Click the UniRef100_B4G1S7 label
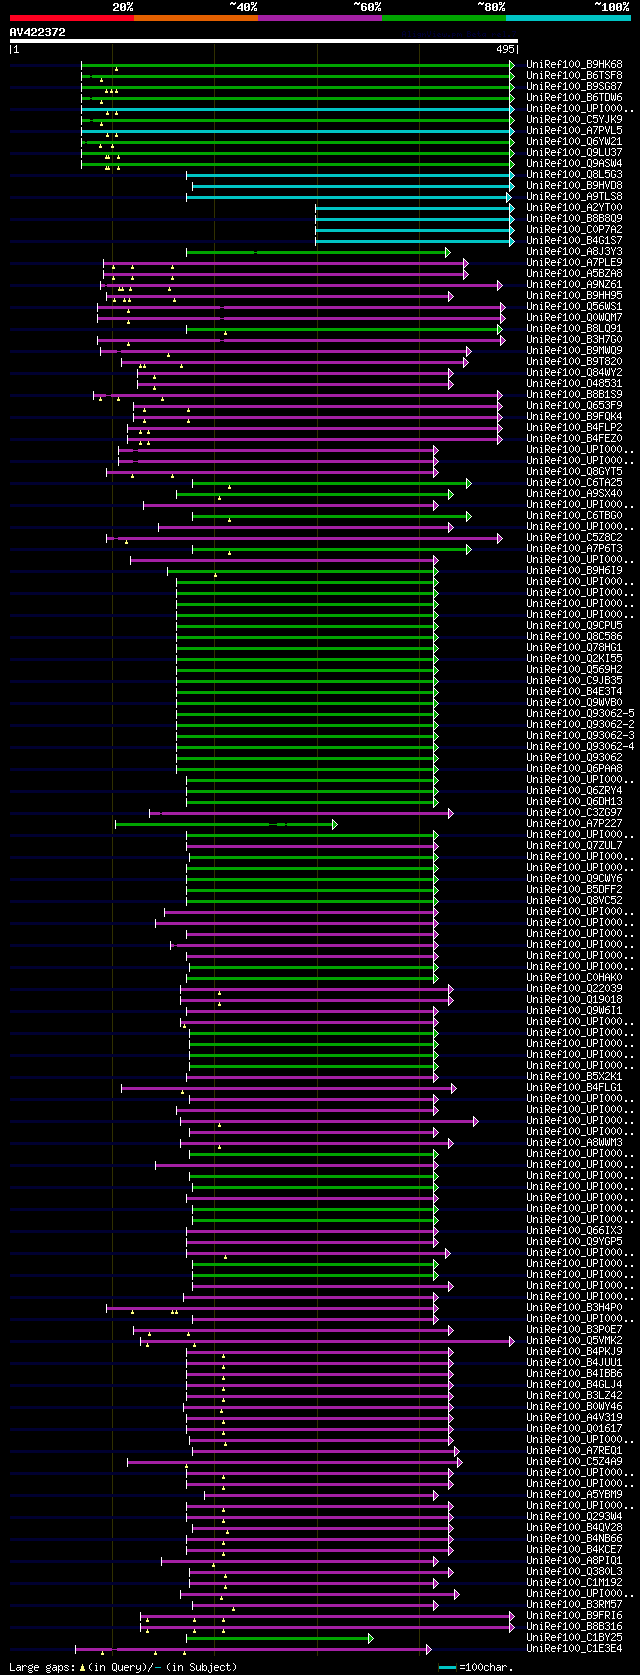 tap(574, 241)
